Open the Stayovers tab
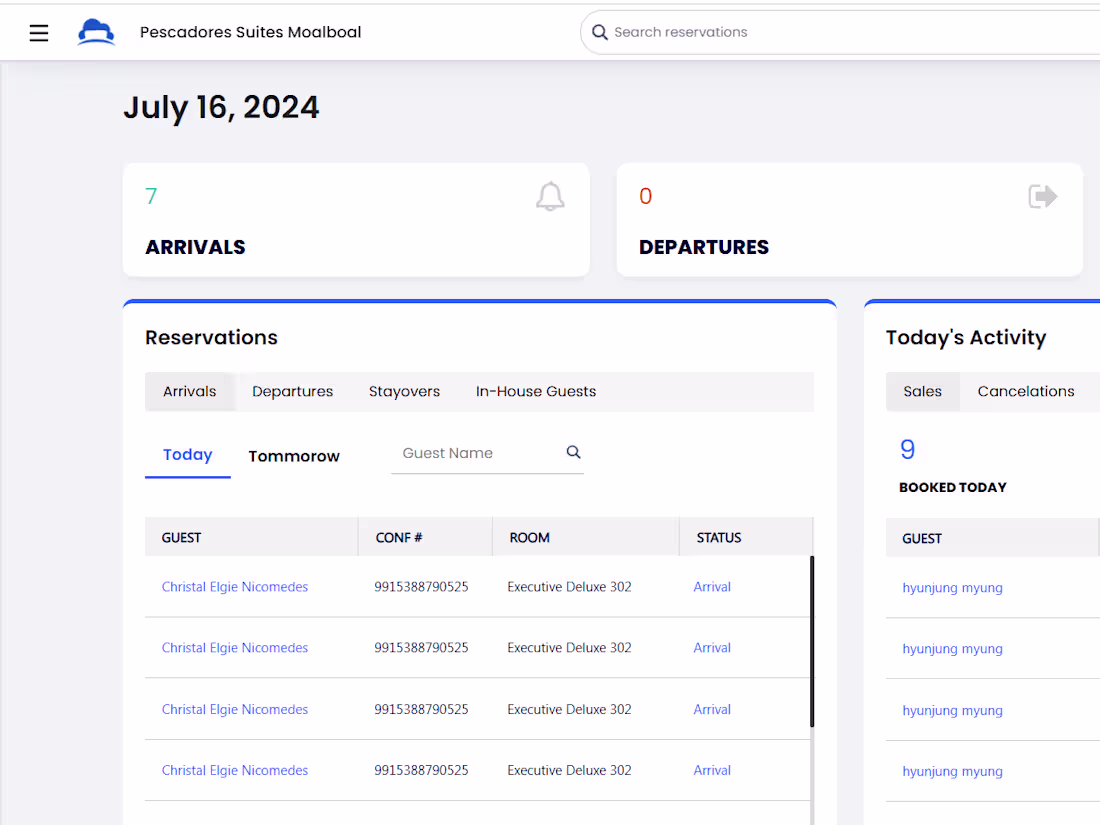Viewport: 1100px width, 825px height. point(404,391)
